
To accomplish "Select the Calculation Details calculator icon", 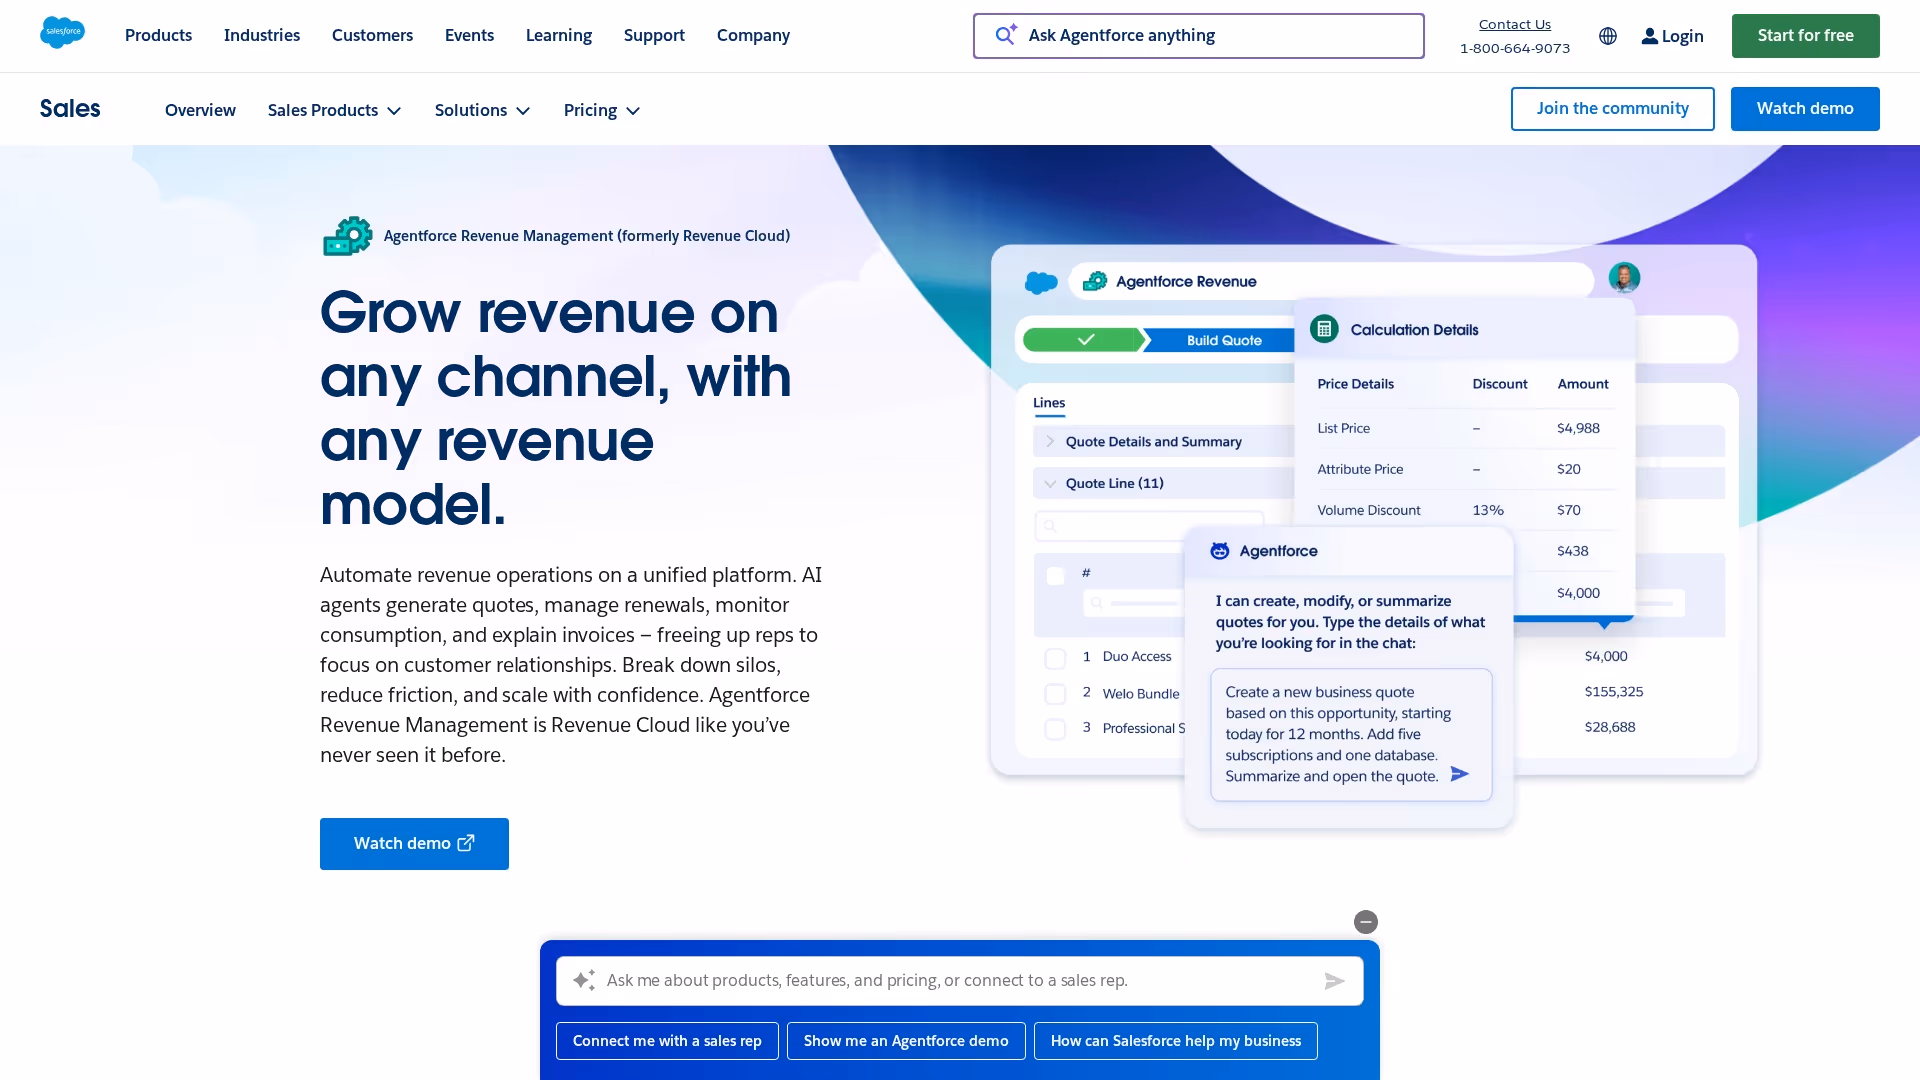I will (1324, 328).
